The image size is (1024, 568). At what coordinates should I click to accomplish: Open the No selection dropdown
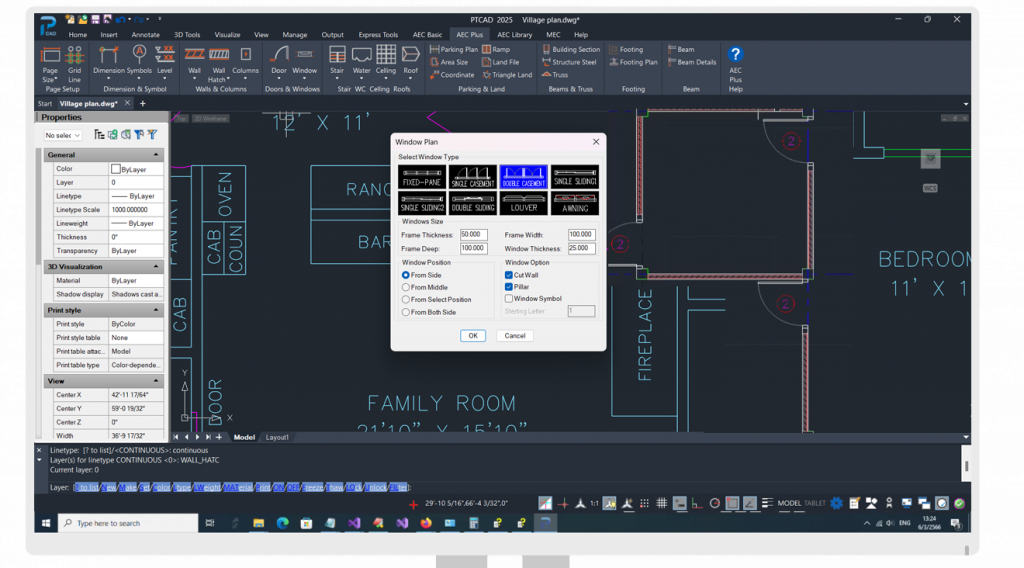(62, 135)
